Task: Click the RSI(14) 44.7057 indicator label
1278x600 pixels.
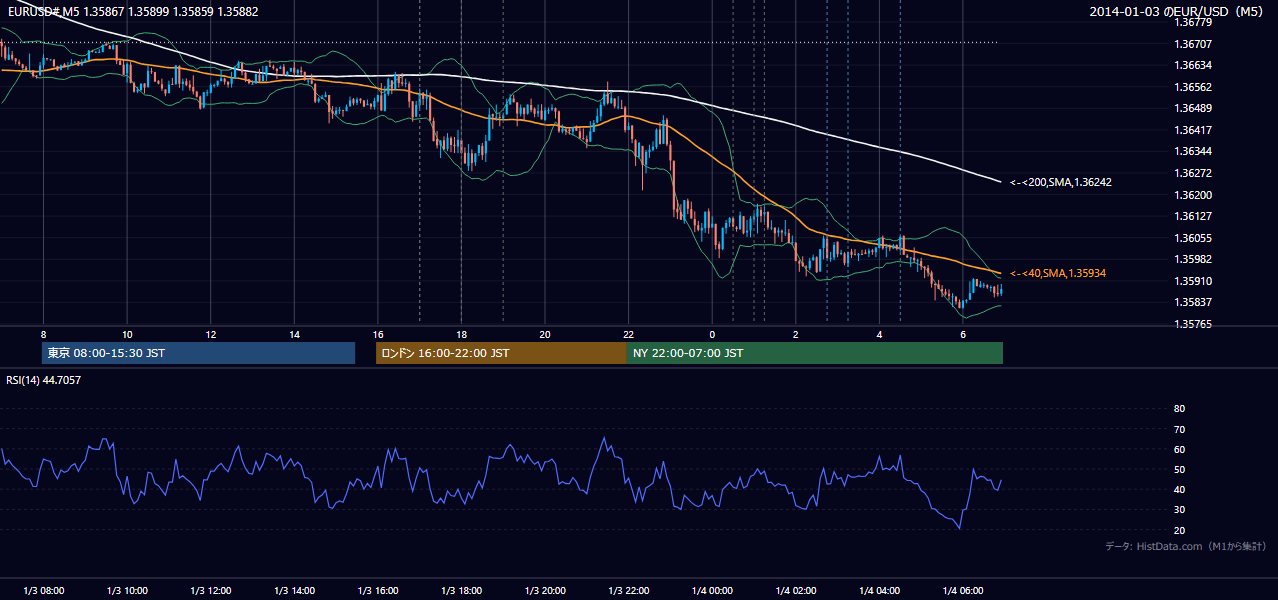Action: (44, 380)
